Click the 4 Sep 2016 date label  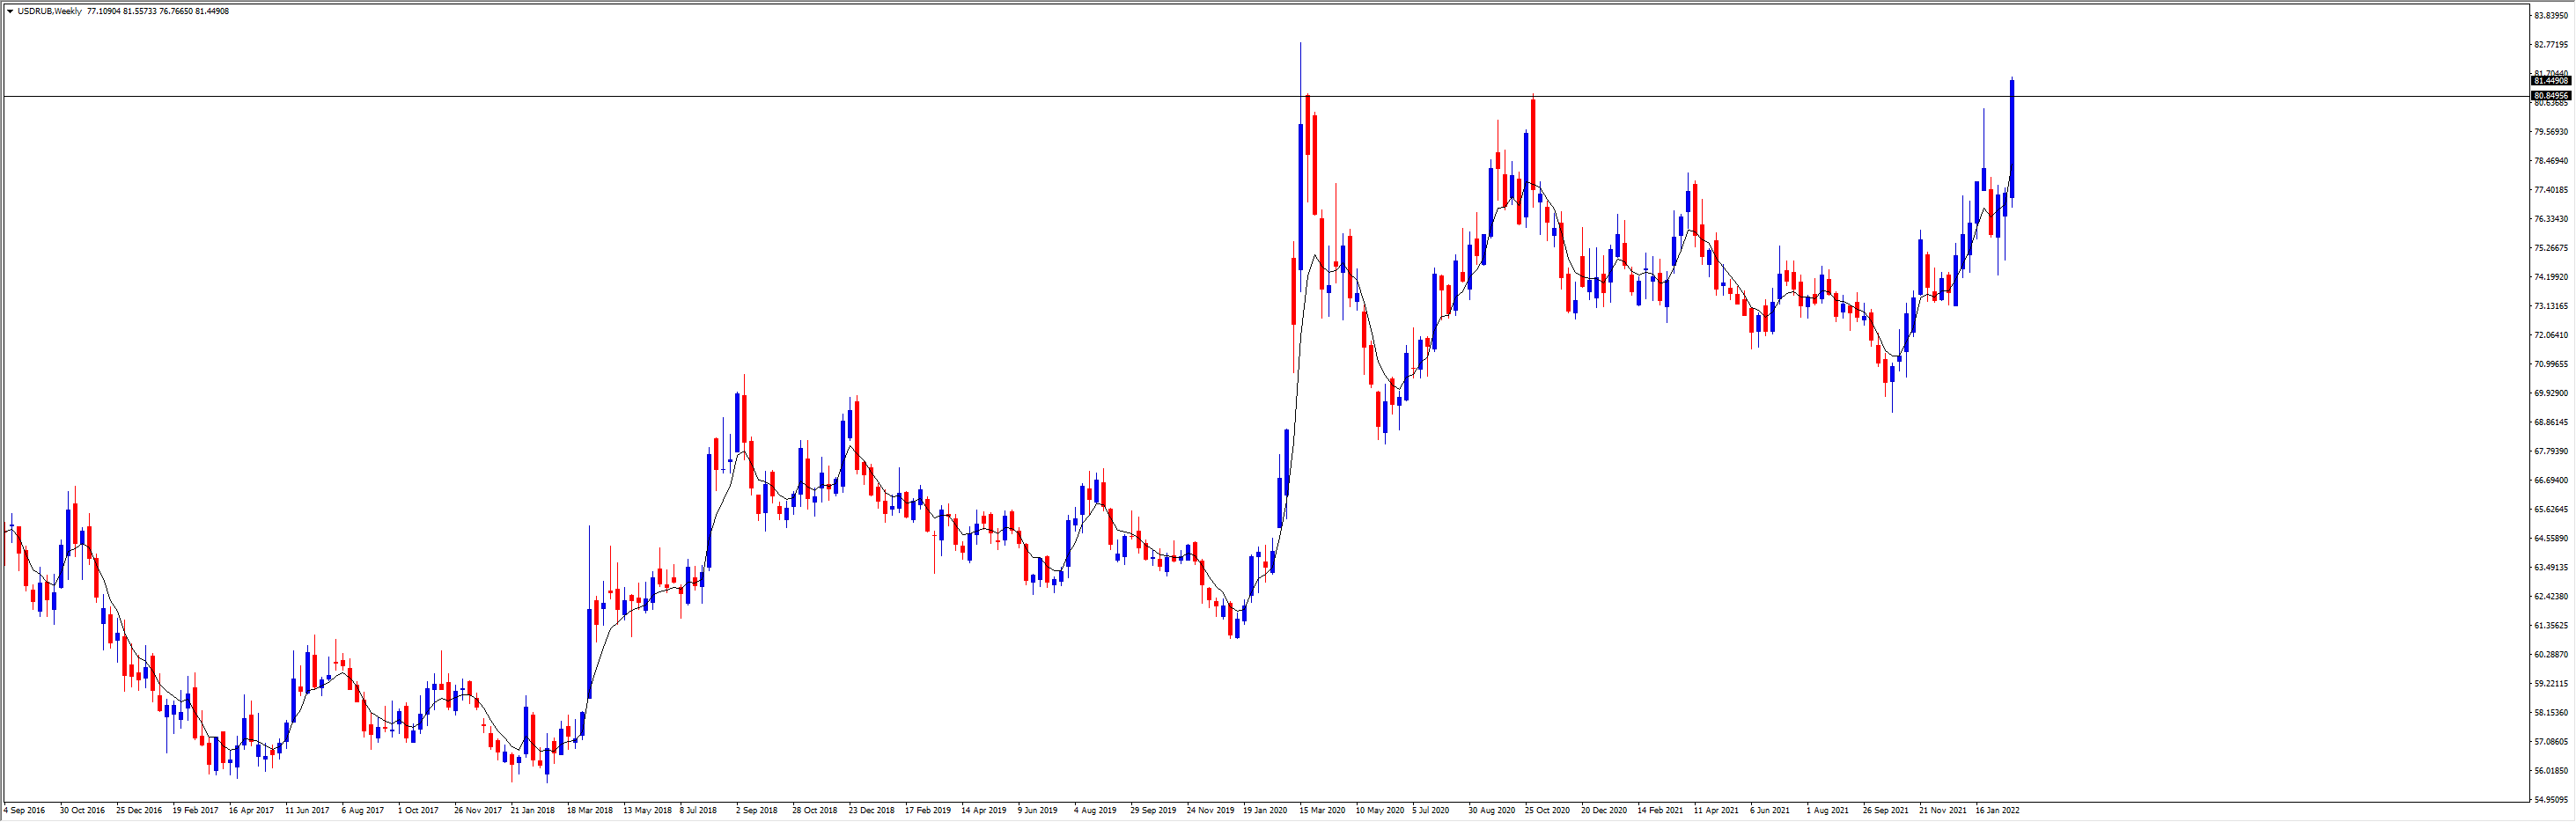coord(25,811)
